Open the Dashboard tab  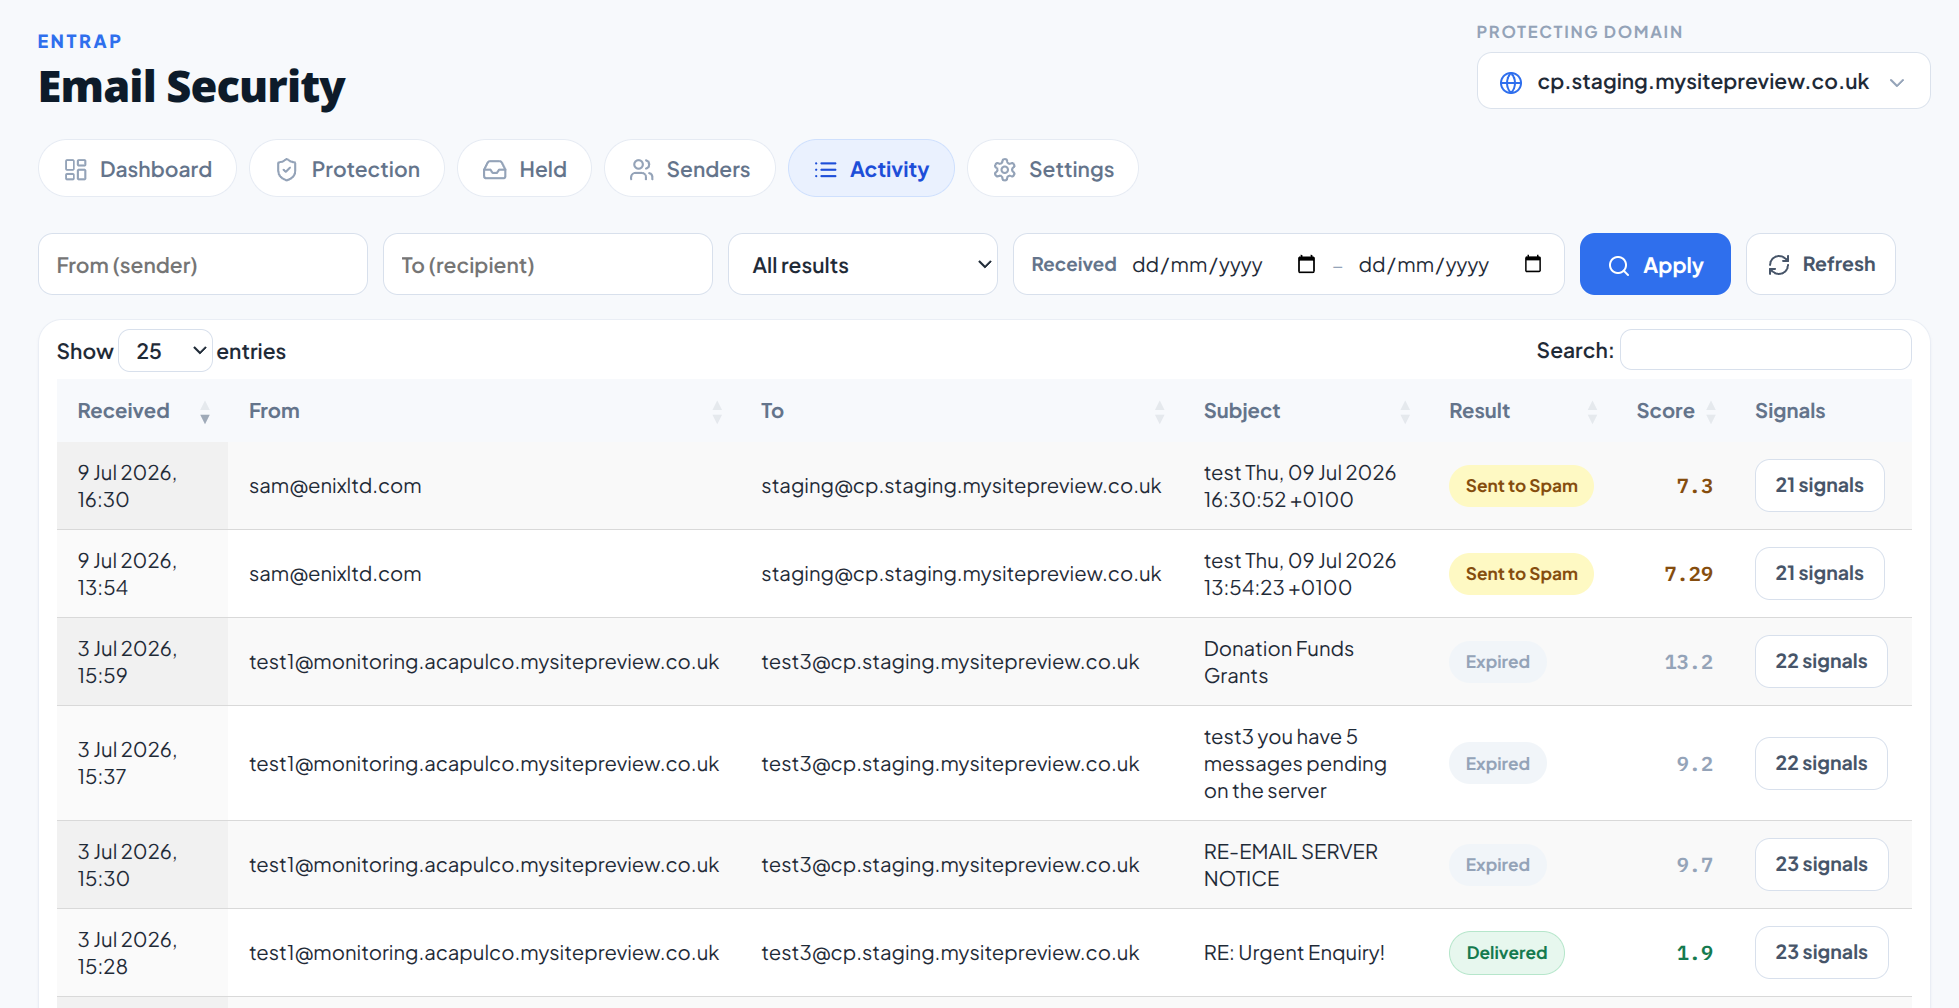coord(137,169)
